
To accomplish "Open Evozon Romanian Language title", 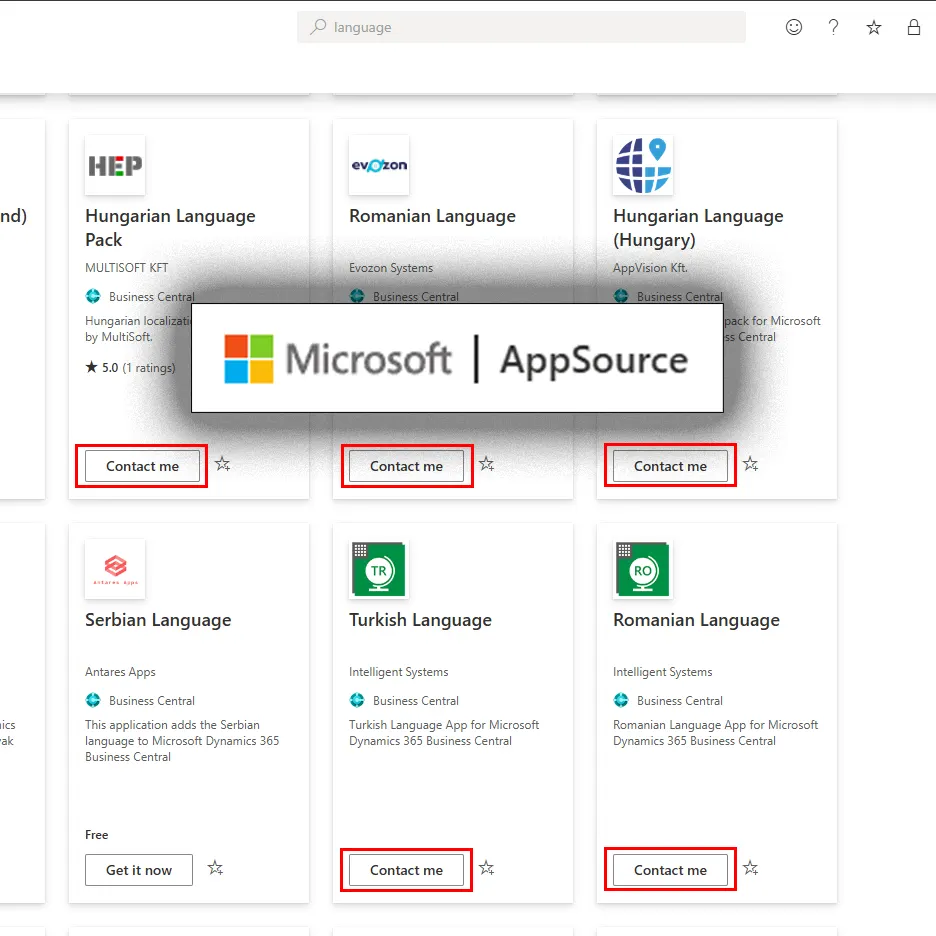I will tap(432, 216).
